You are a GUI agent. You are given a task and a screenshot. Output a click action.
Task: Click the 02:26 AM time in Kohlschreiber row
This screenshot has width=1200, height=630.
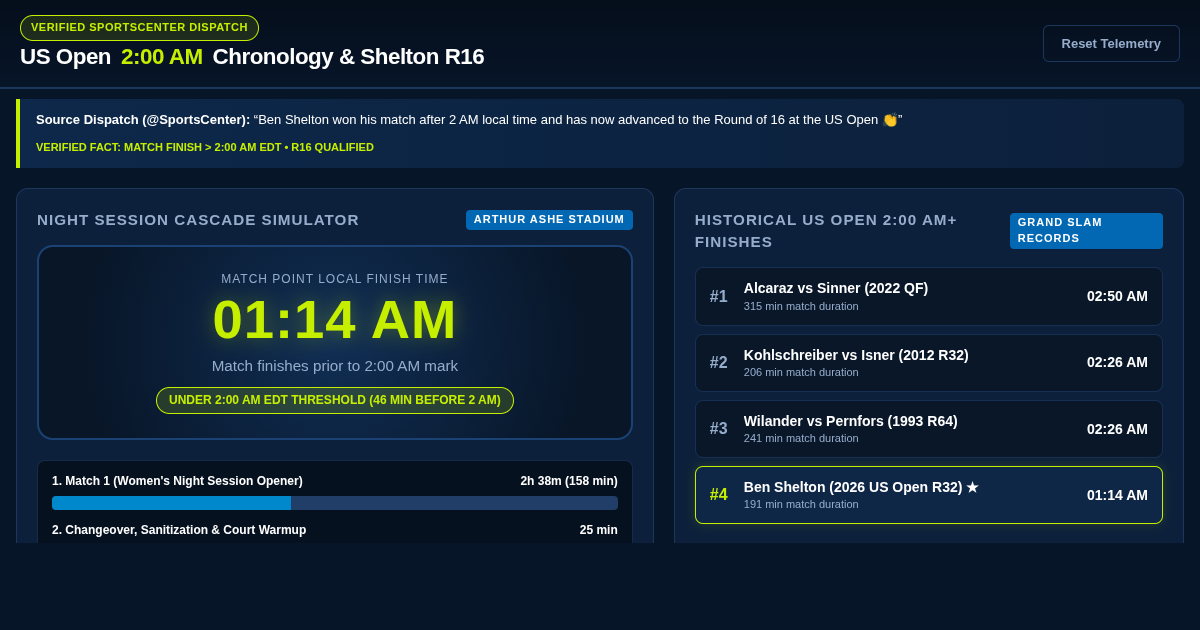tap(1117, 362)
